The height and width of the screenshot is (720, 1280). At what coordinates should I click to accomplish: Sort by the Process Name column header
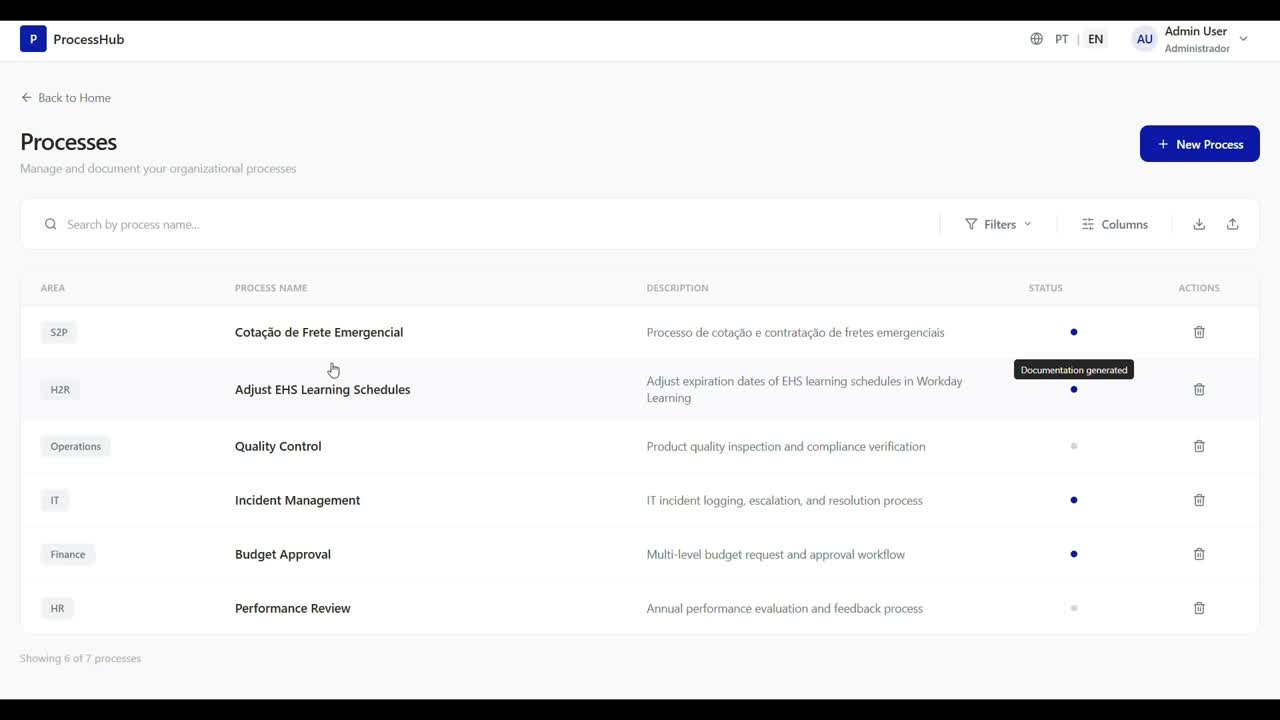click(271, 288)
